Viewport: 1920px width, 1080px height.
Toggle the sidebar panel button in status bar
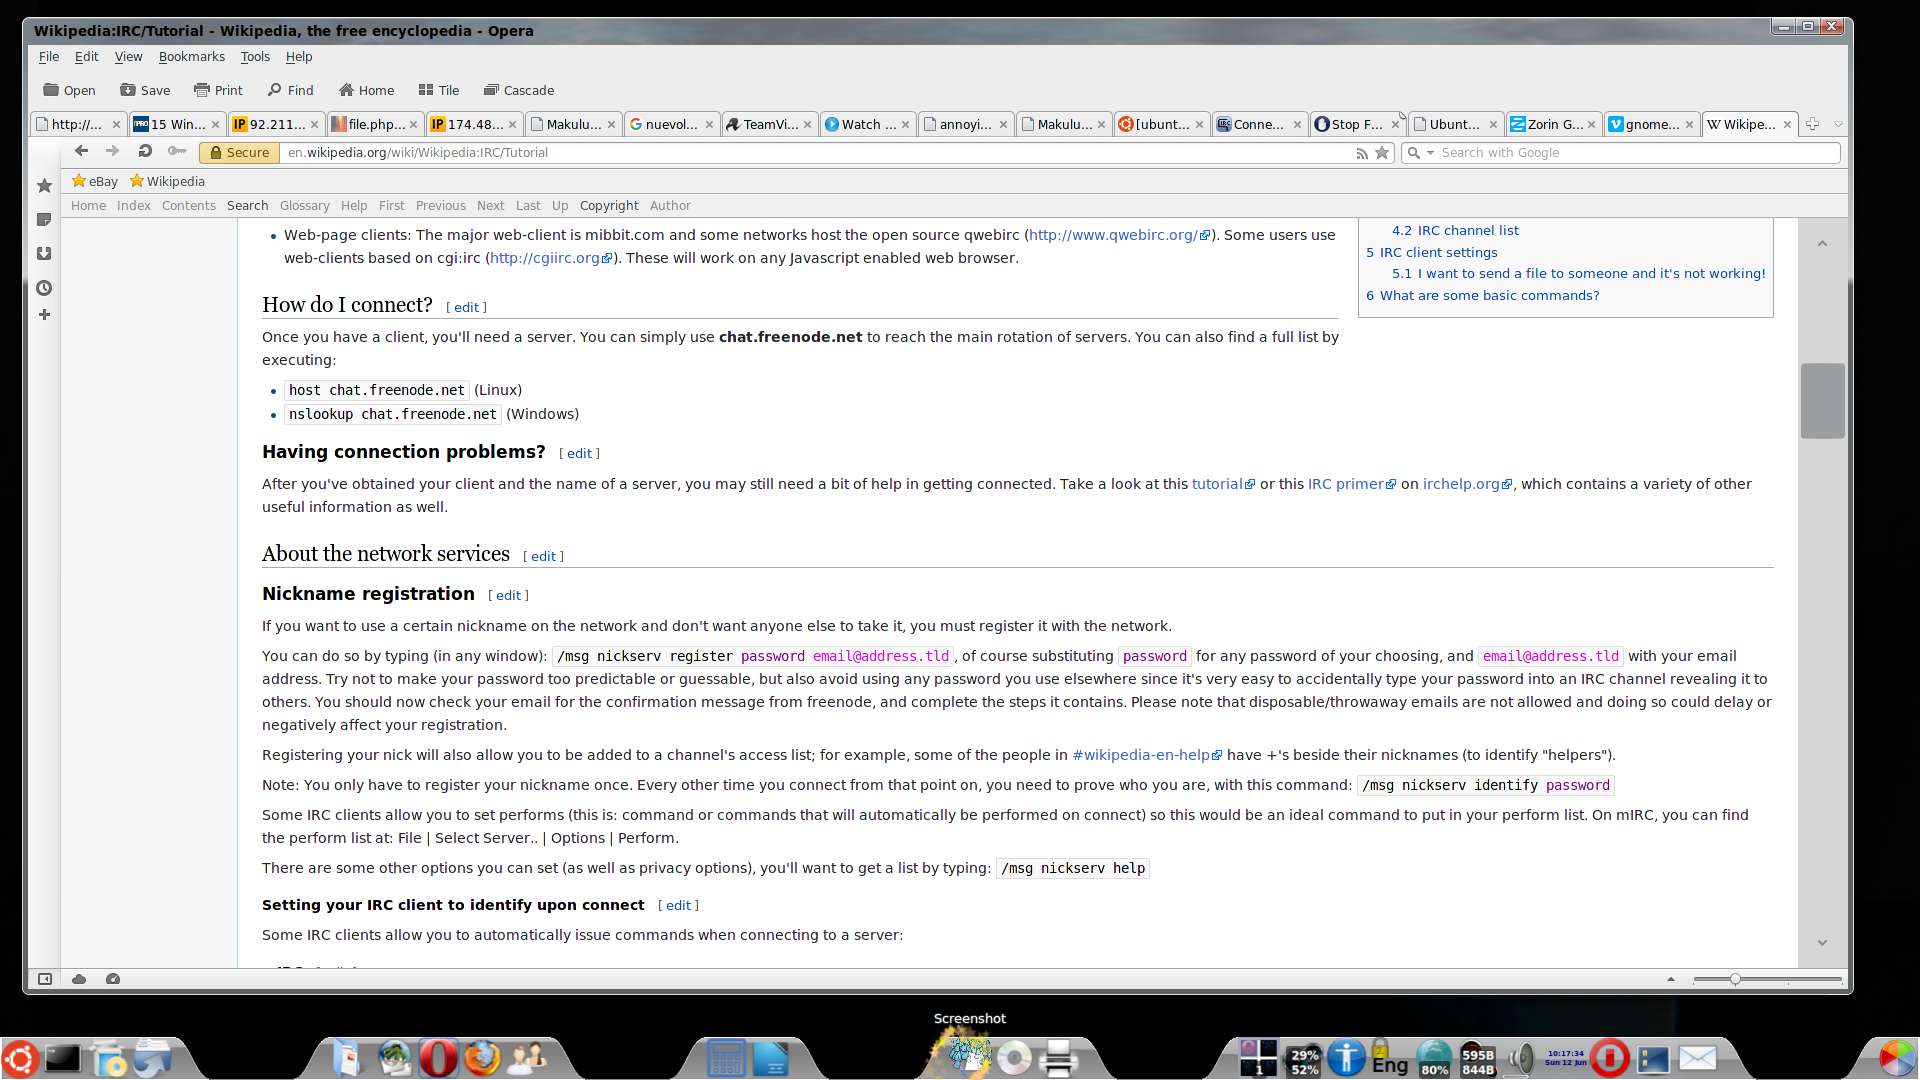[45, 979]
